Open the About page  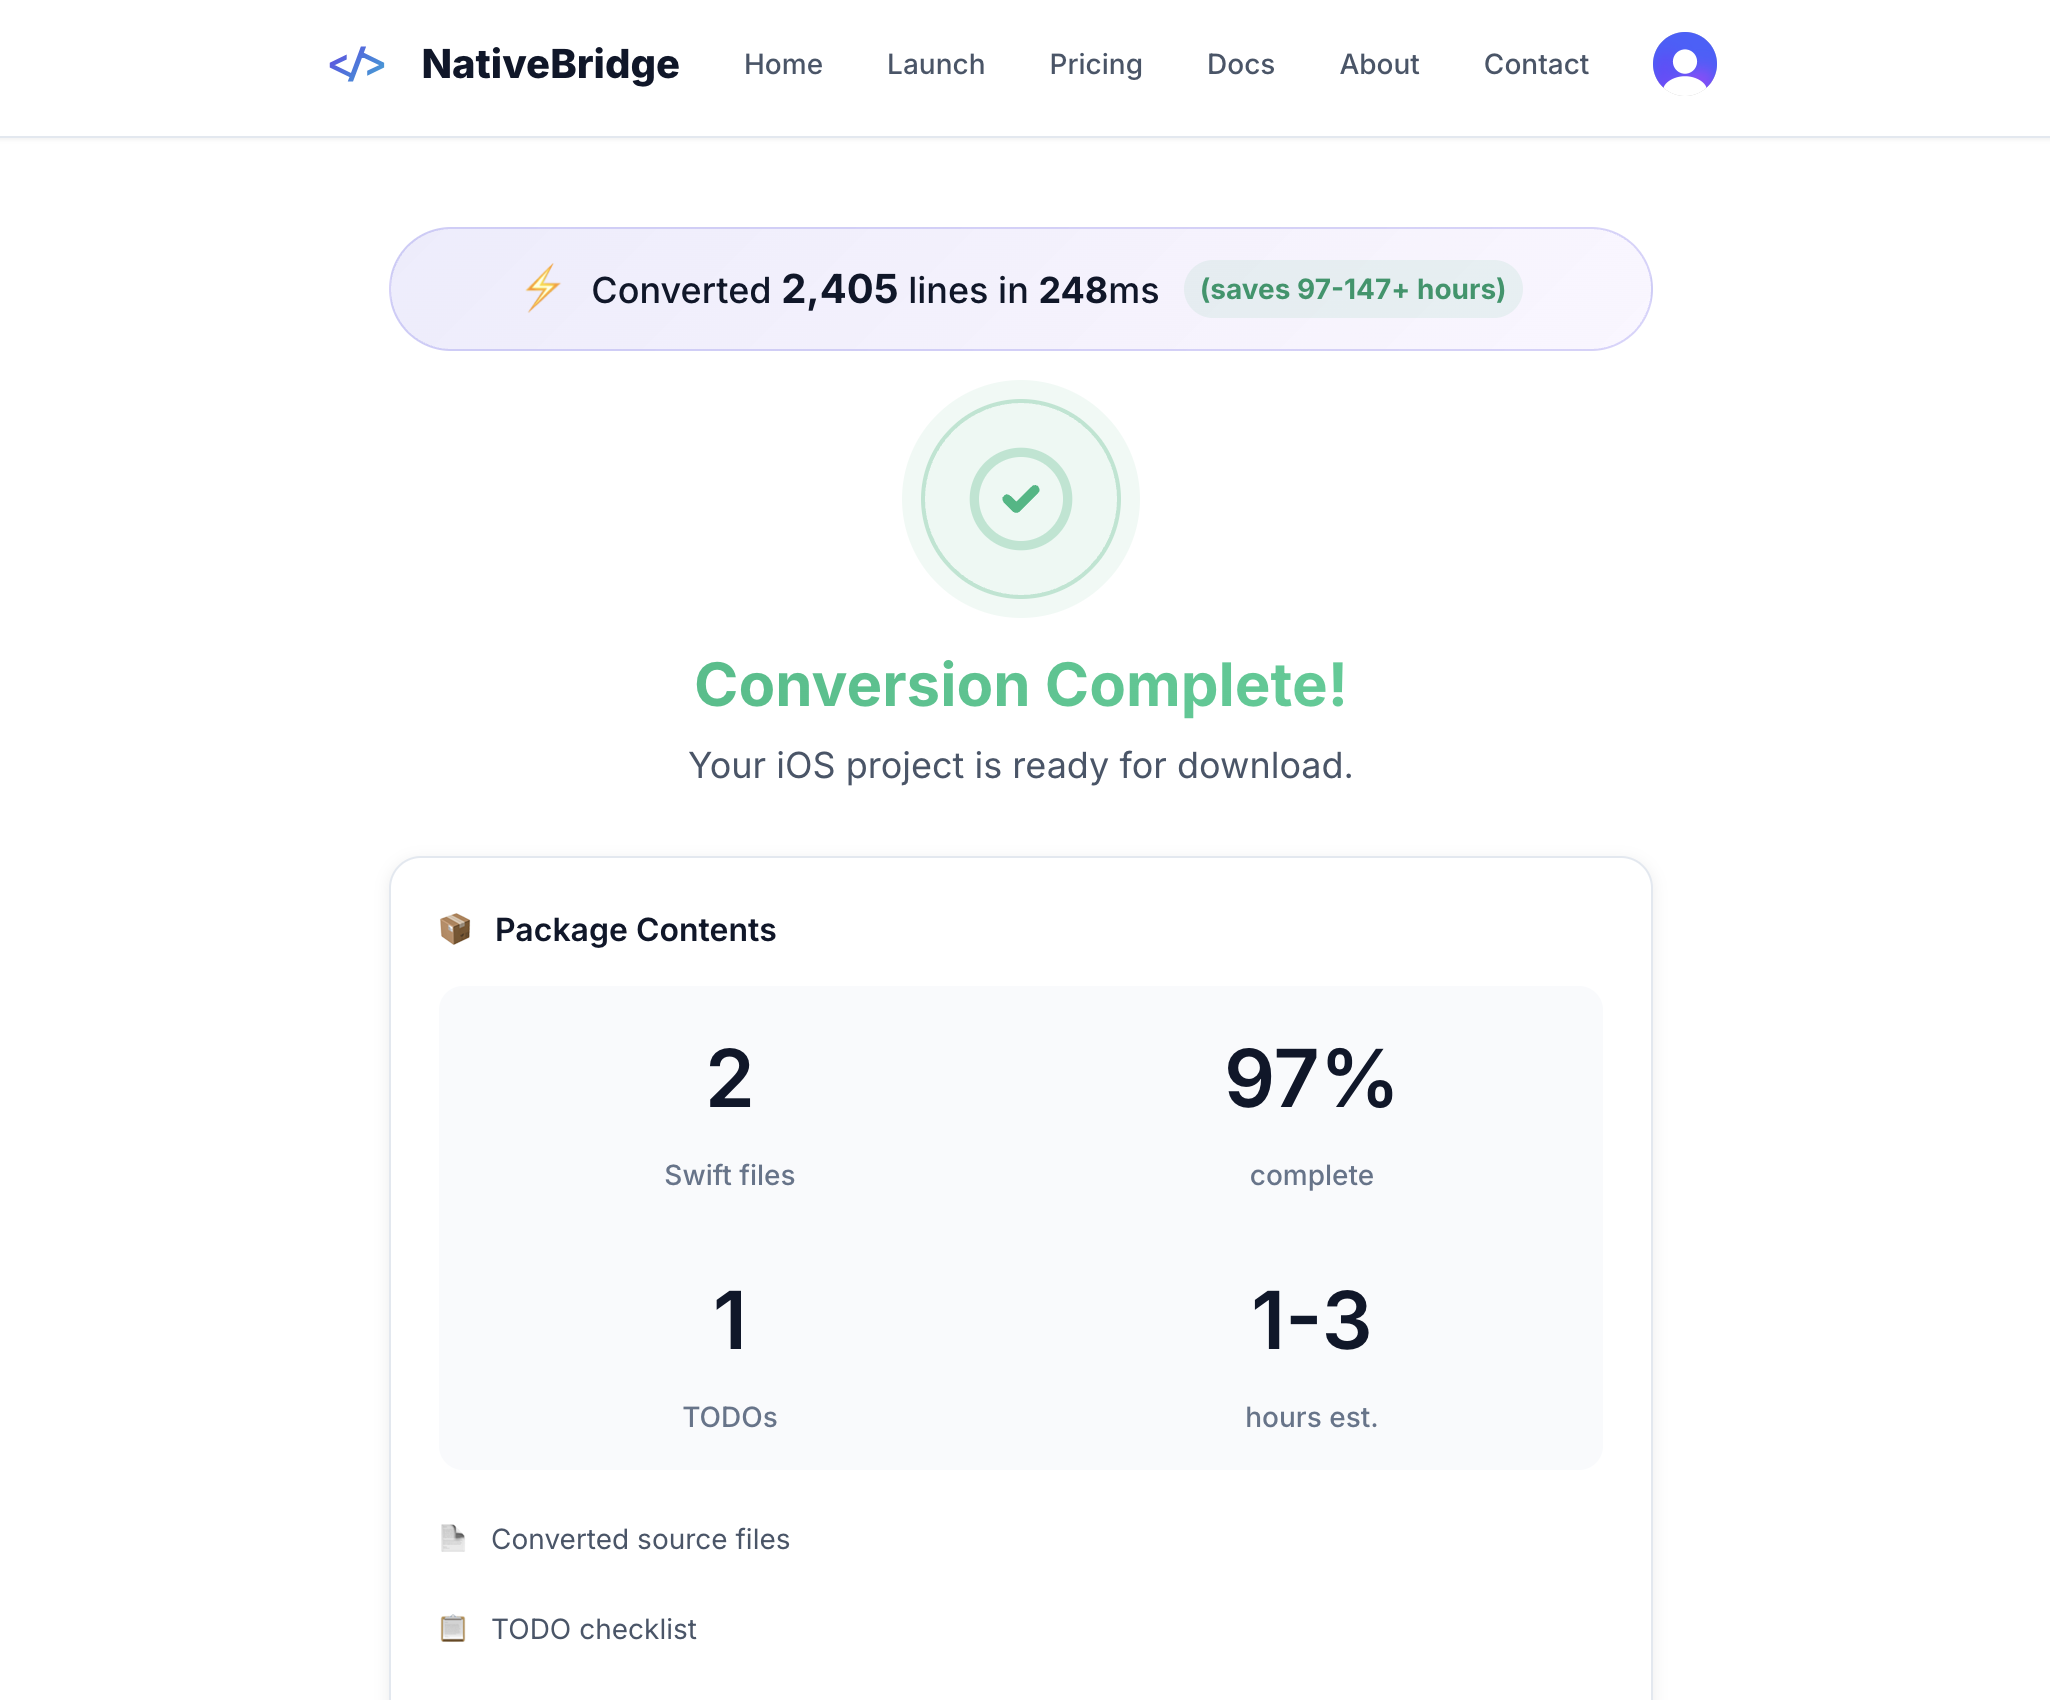1379,64
